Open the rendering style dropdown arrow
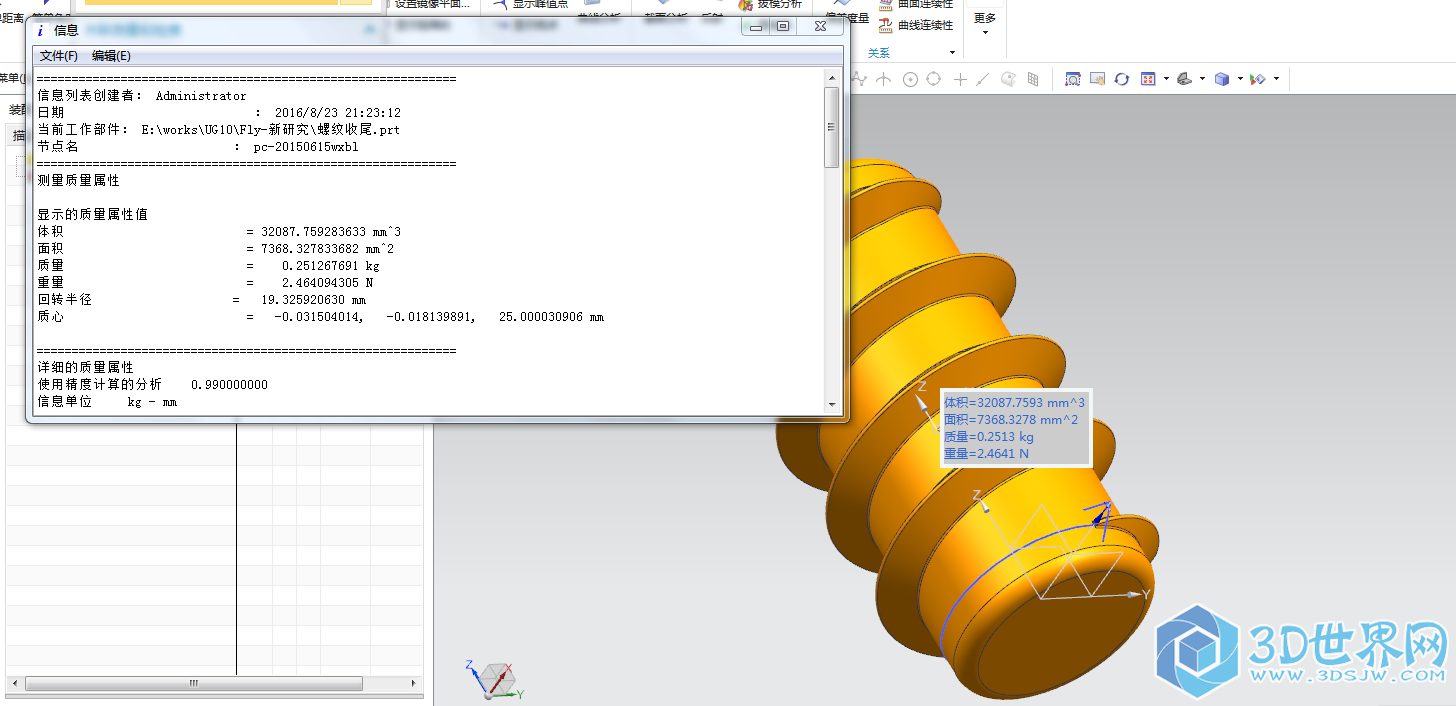Image resolution: width=1456 pixels, height=706 pixels. coord(1240,79)
